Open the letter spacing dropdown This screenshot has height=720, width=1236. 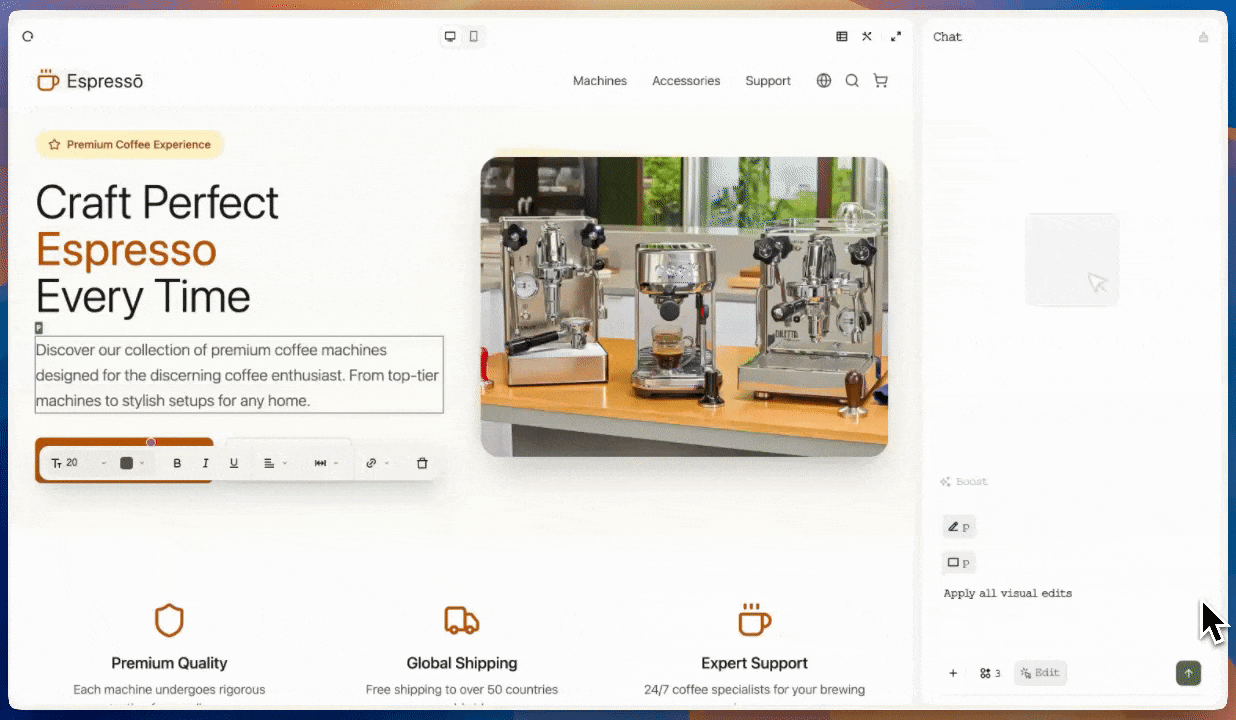[325, 462]
